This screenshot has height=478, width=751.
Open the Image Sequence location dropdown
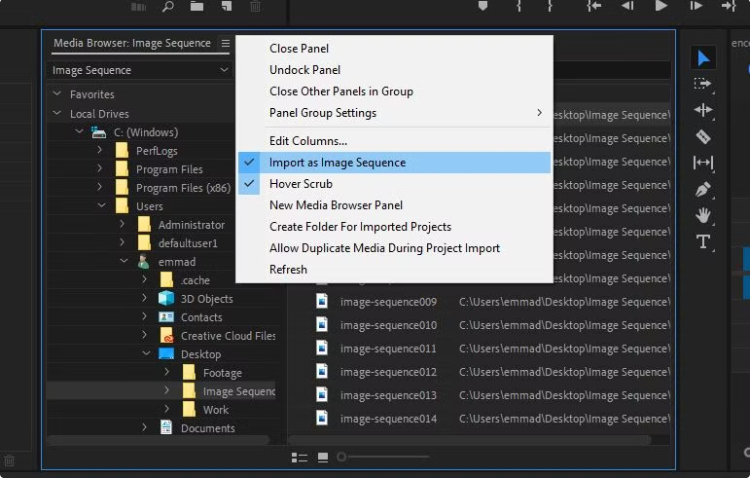click(x=140, y=70)
